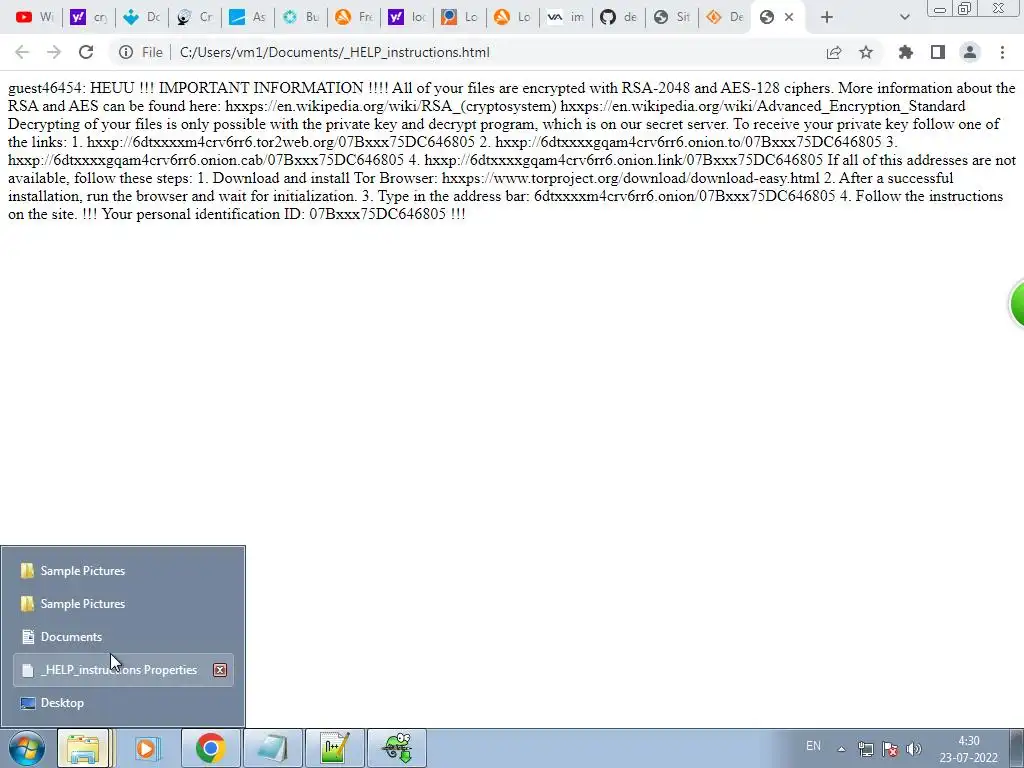
Task: Go back using the browser back arrow
Action: (x=22, y=52)
